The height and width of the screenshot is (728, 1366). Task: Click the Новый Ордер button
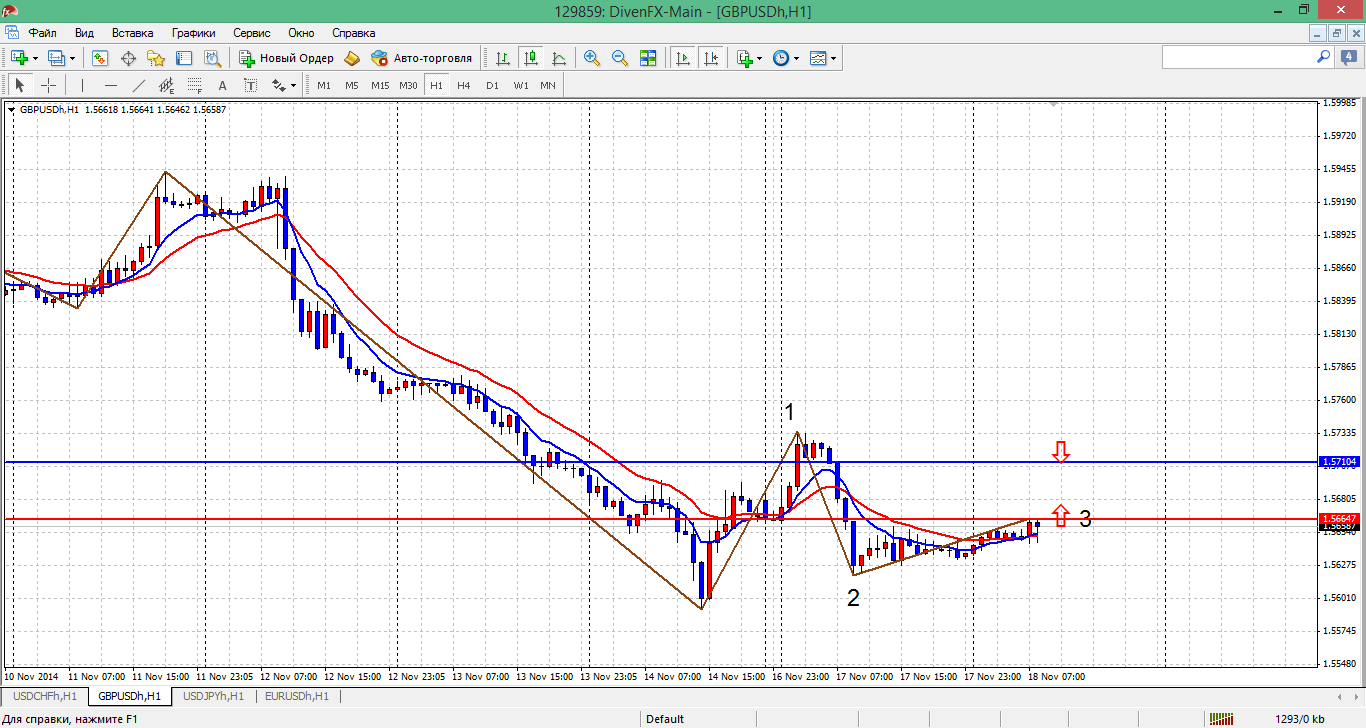286,58
